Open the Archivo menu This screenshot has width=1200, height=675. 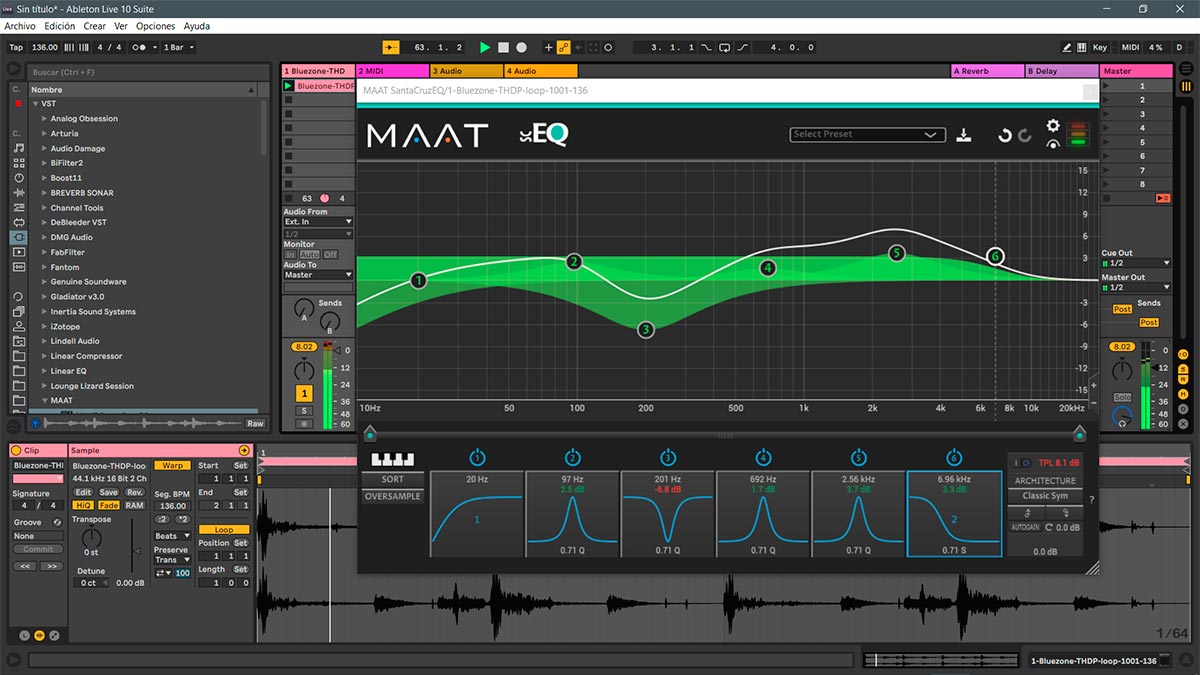tap(20, 26)
